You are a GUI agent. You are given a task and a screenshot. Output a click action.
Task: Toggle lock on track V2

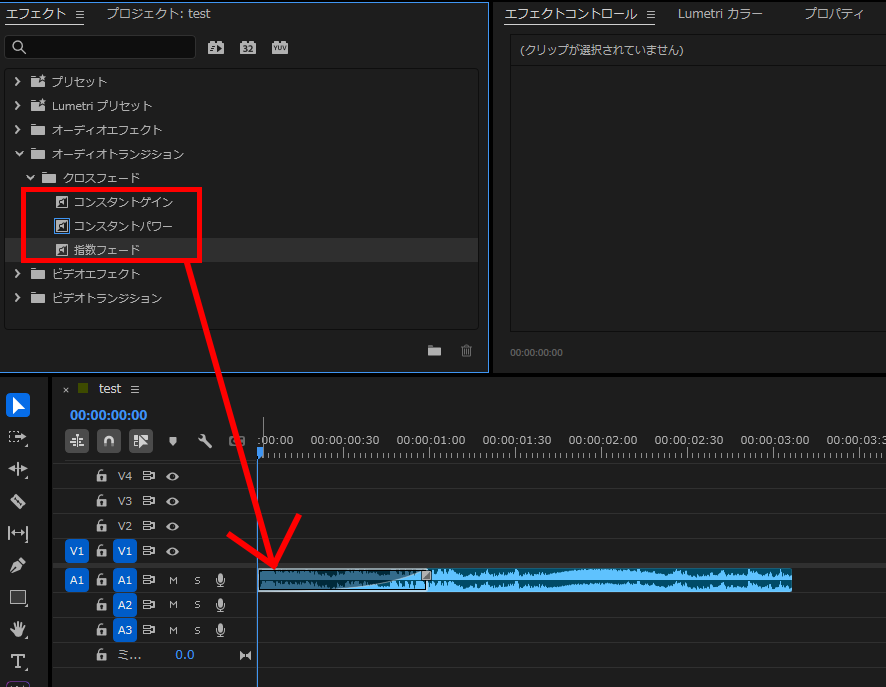click(x=101, y=526)
